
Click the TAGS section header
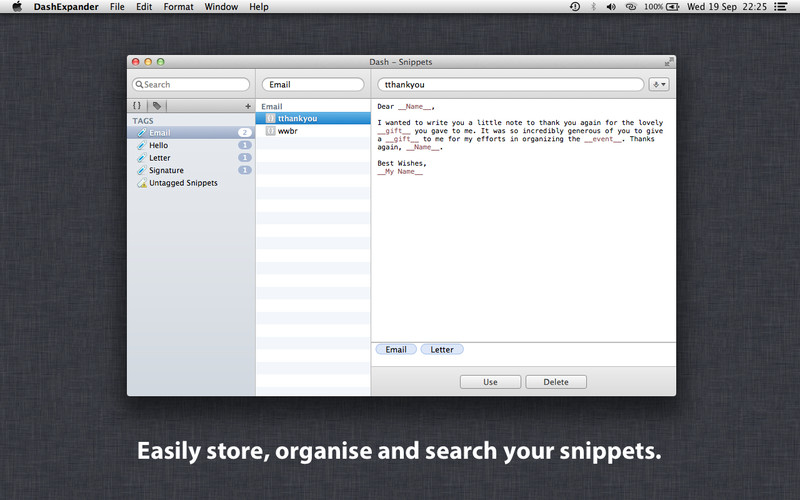click(143, 120)
